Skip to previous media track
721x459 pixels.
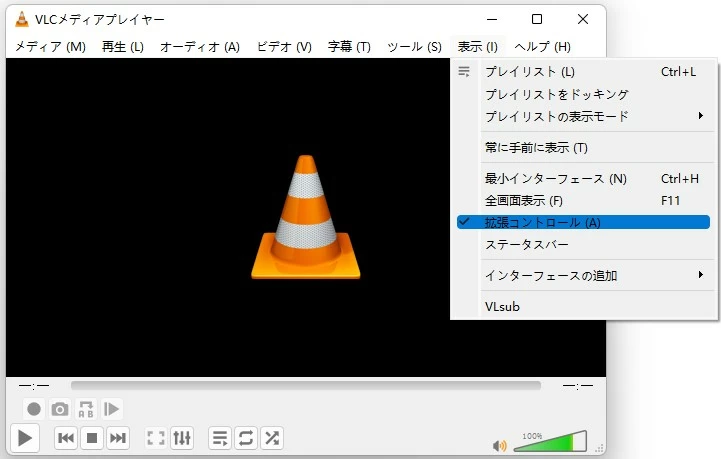(x=66, y=438)
